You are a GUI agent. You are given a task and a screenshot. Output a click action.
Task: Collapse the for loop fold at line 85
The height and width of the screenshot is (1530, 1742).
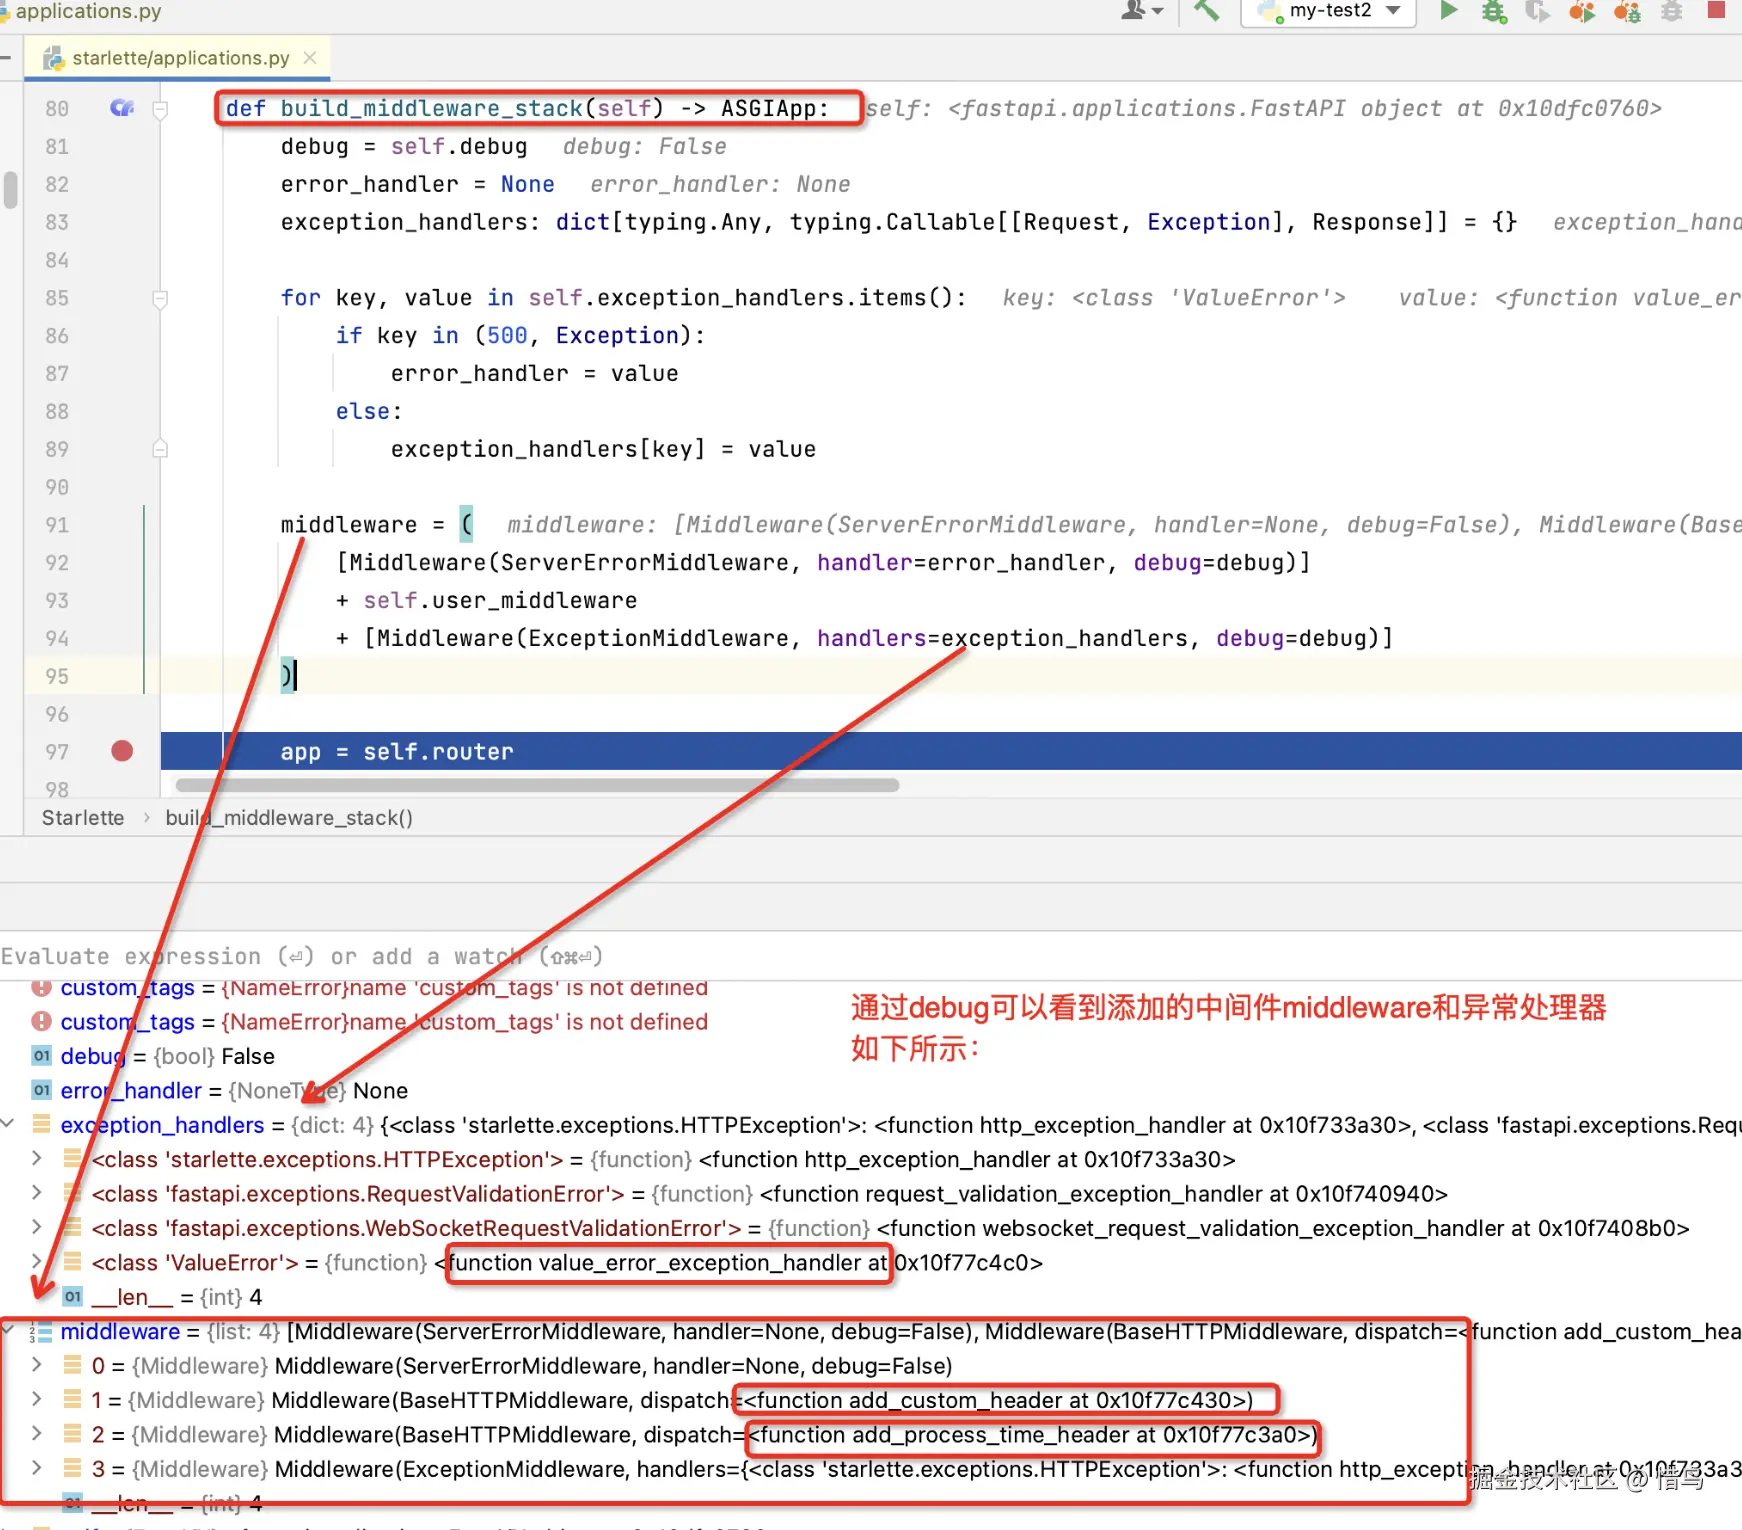click(x=160, y=298)
